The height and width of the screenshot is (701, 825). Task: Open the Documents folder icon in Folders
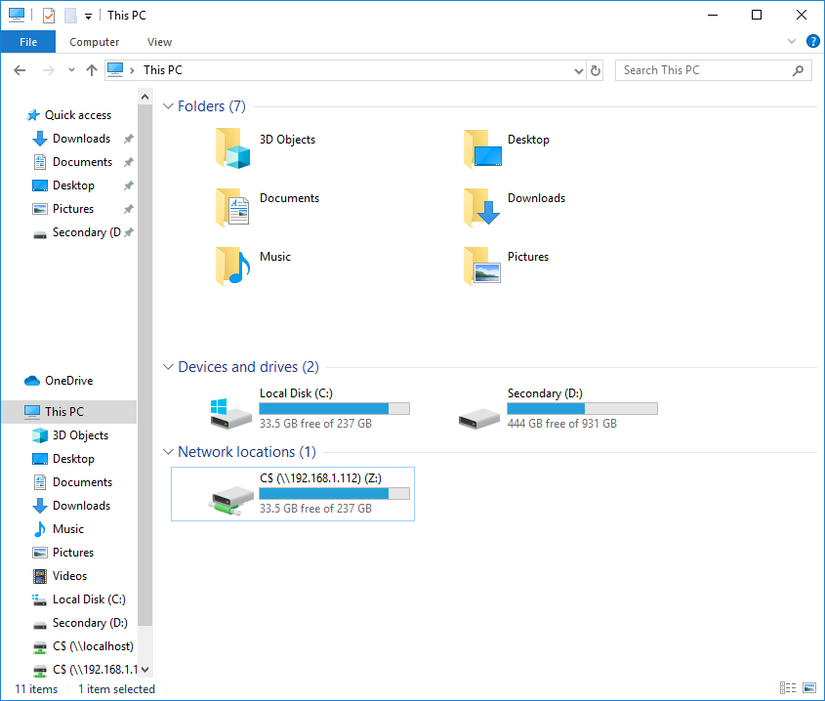[233, 207]
